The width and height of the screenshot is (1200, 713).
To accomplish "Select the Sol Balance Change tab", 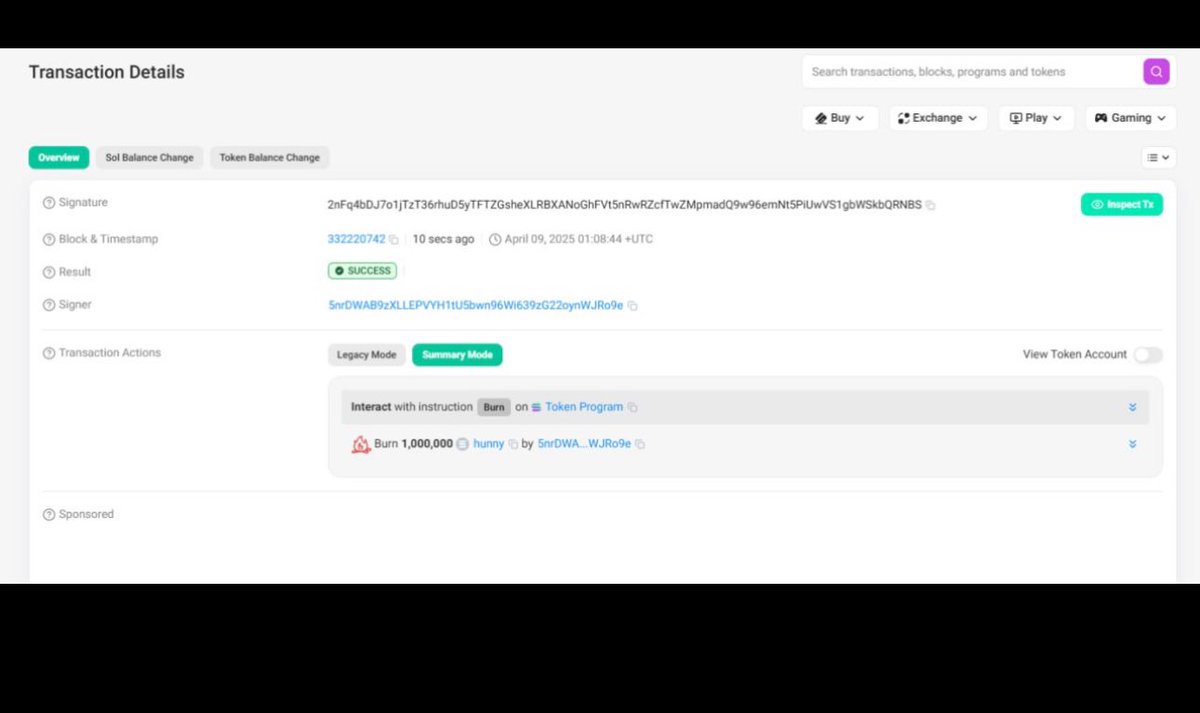I will [150, 158].
